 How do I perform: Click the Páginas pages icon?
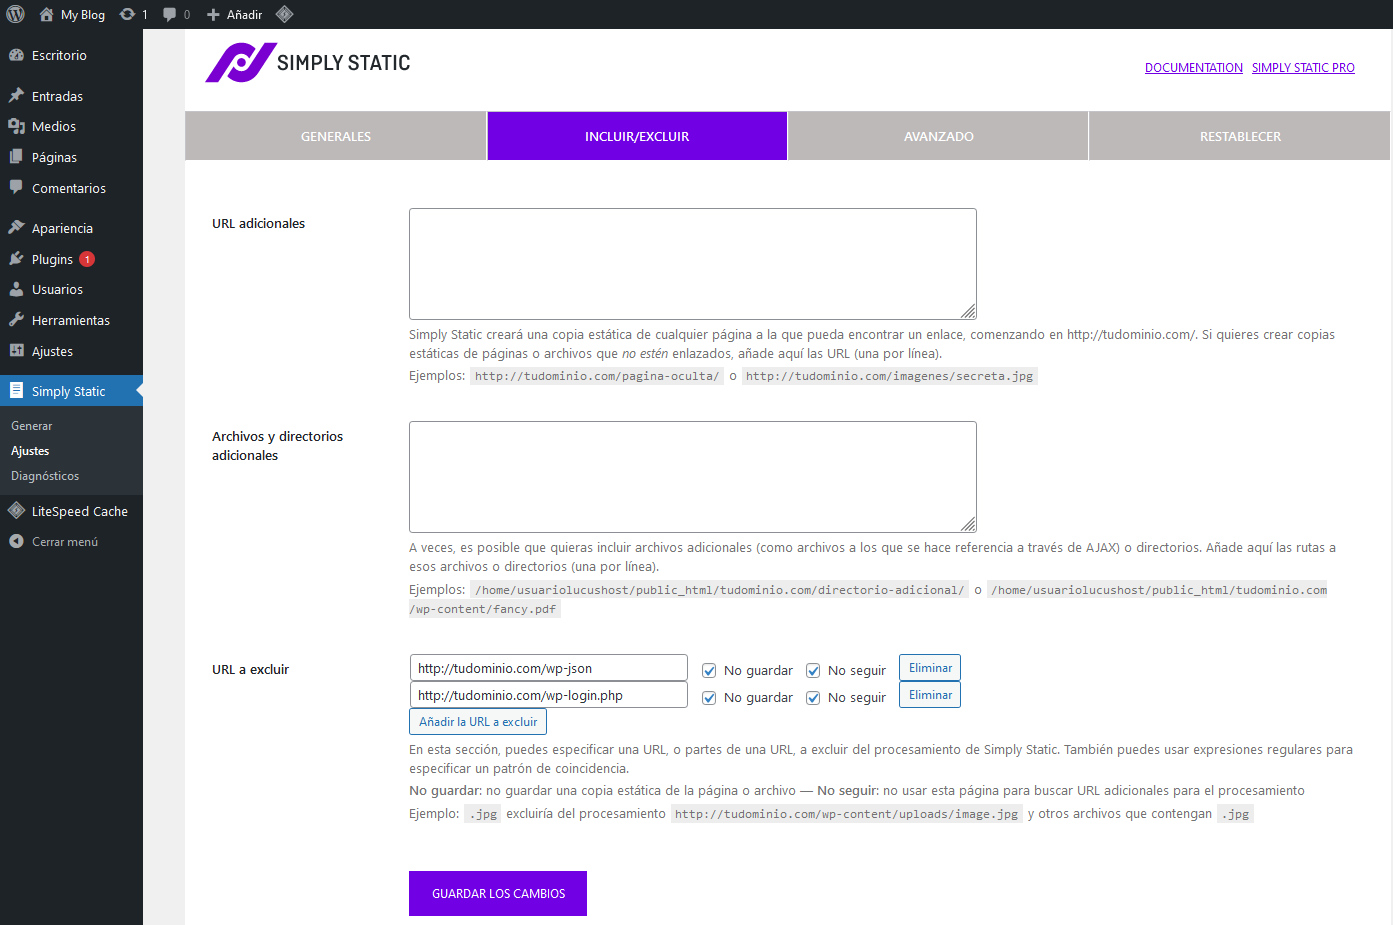16,157
